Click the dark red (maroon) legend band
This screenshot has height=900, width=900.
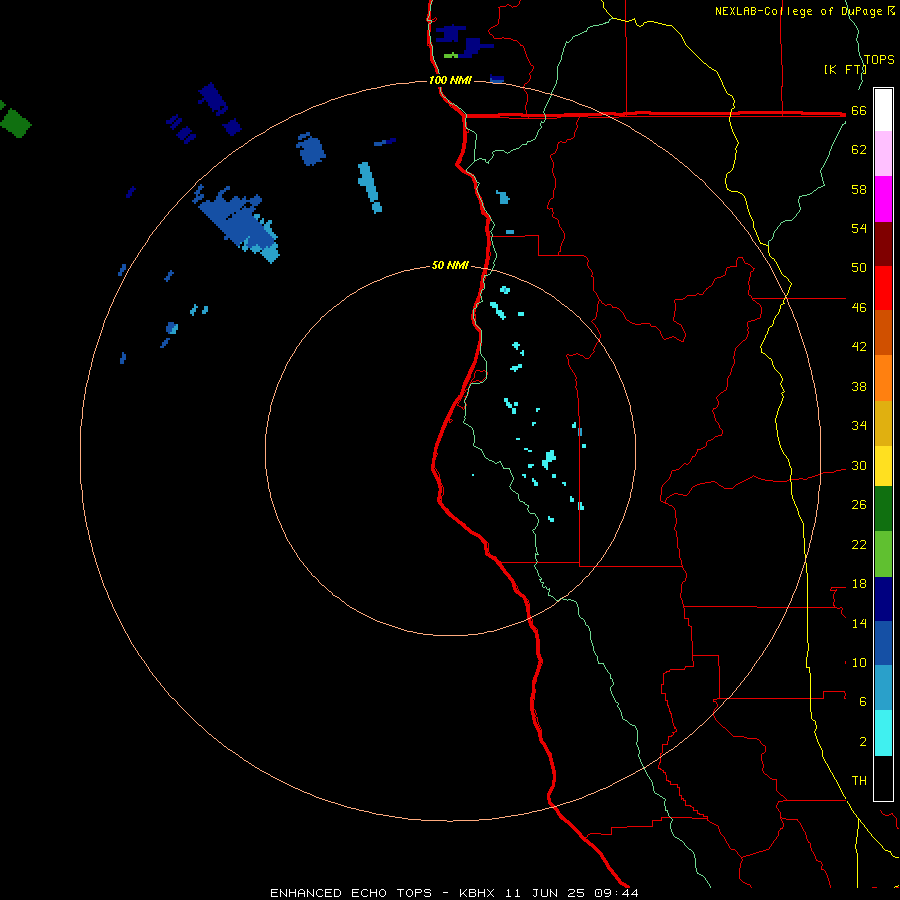883,244
